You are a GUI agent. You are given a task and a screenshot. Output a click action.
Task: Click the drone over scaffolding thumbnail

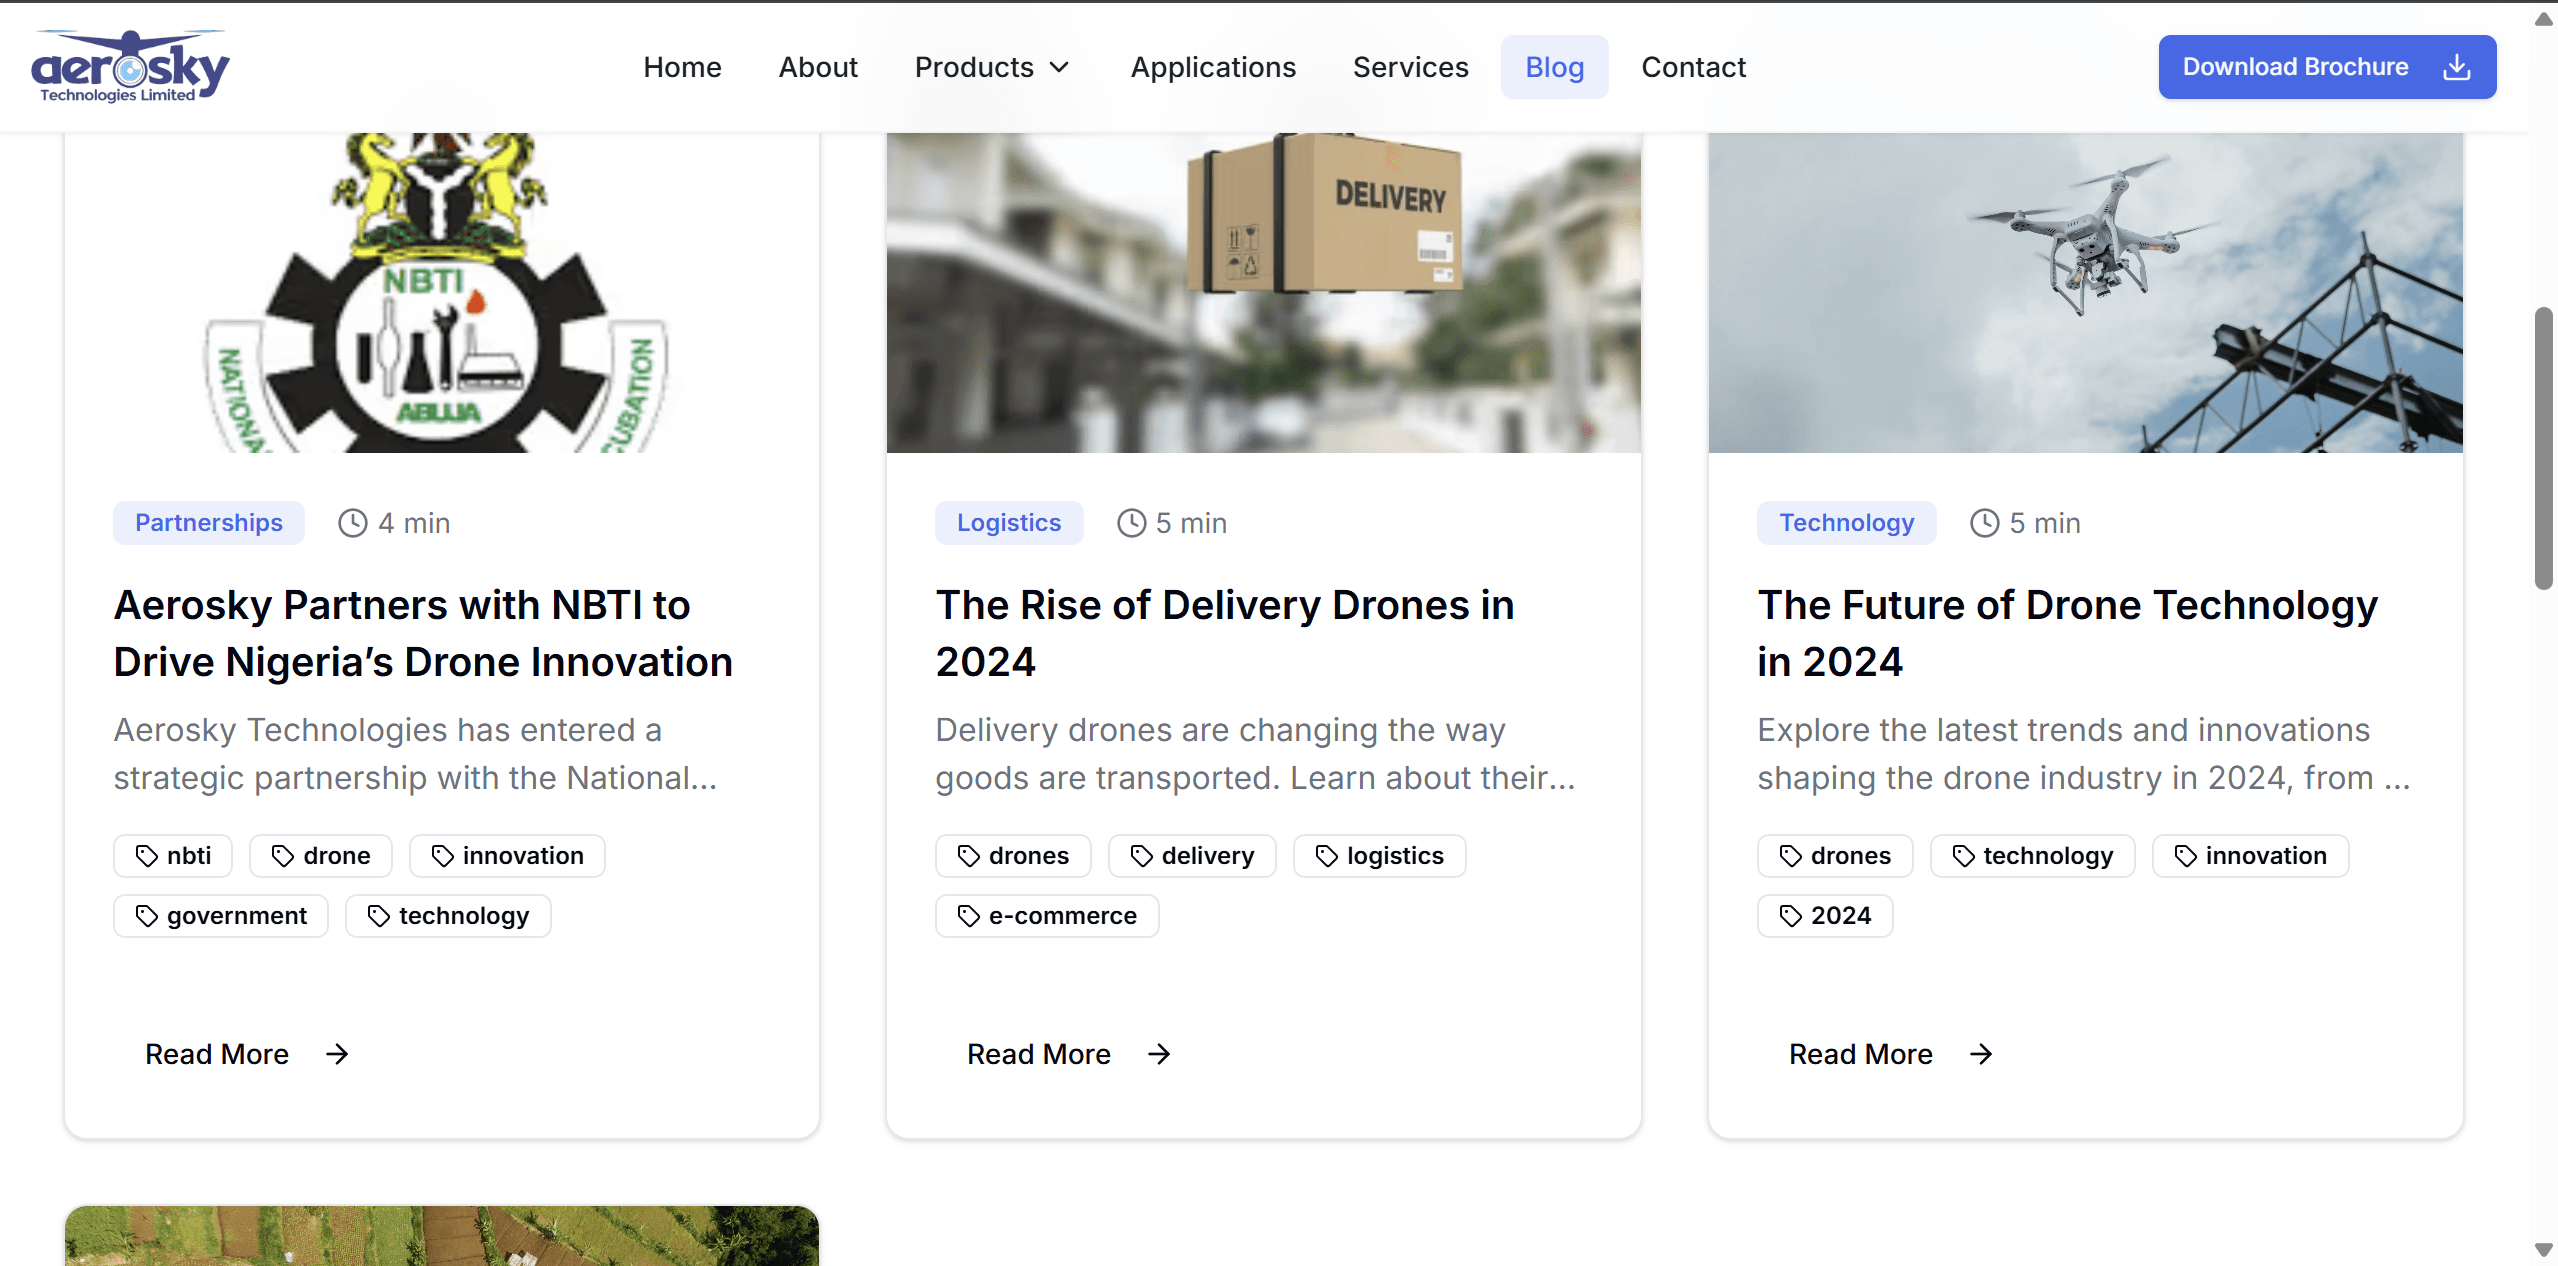point(2085,292)
